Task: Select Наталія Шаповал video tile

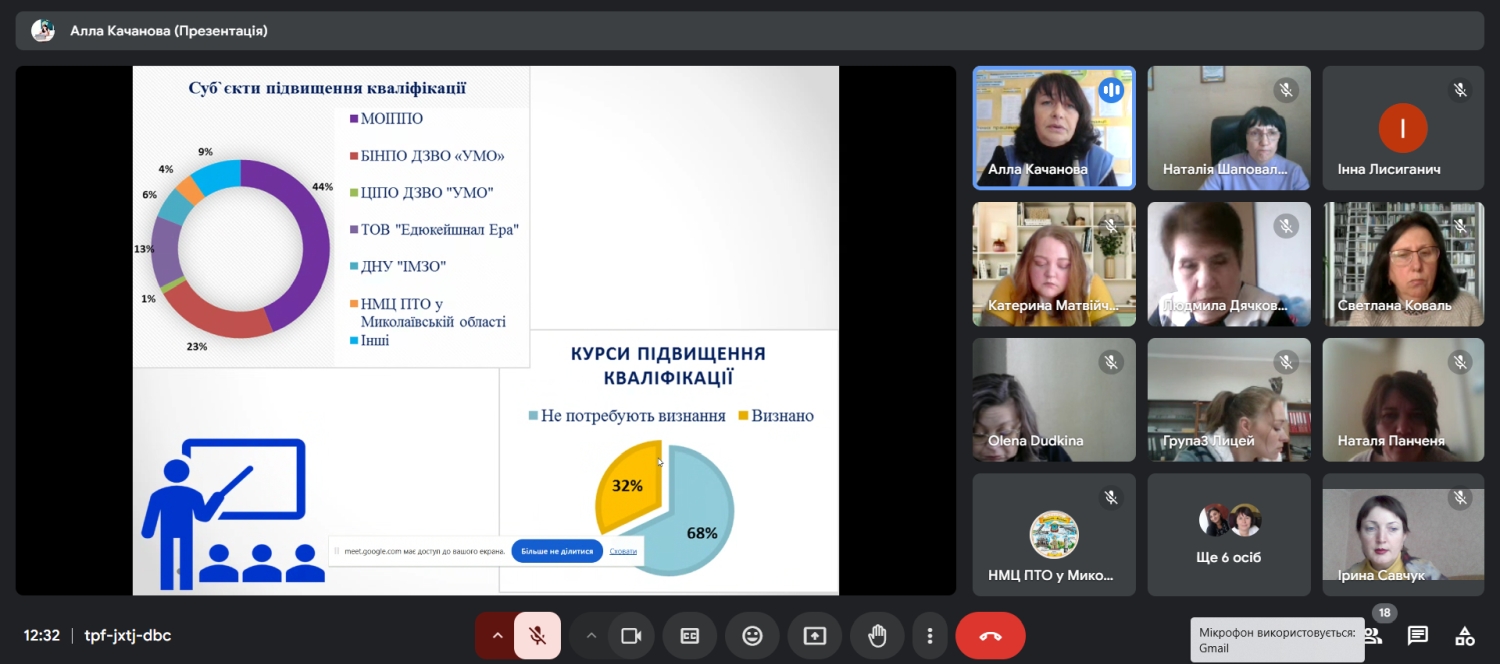Action: (1229, 128)
